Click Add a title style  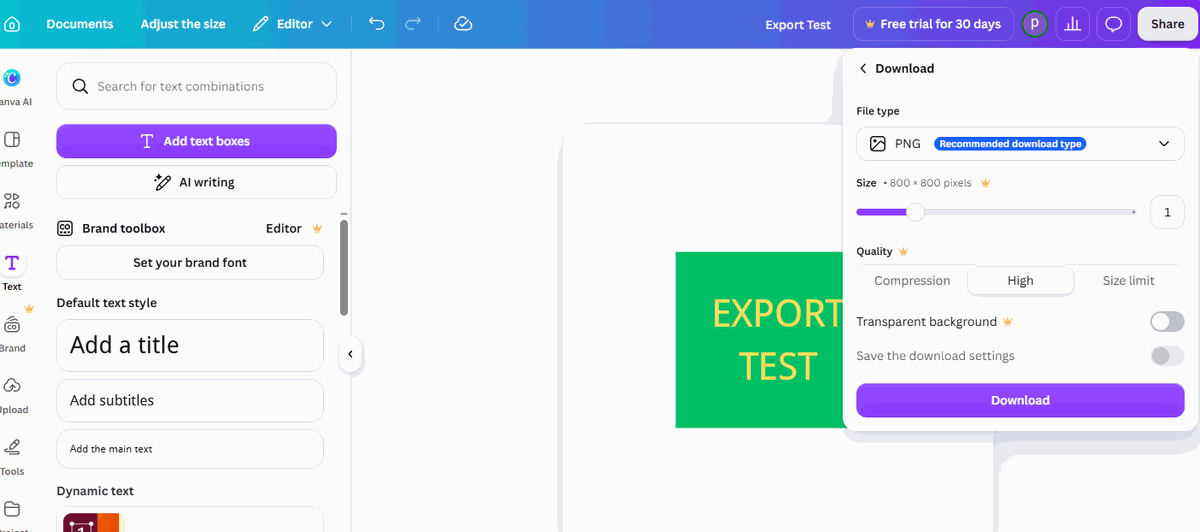point(190,345)
